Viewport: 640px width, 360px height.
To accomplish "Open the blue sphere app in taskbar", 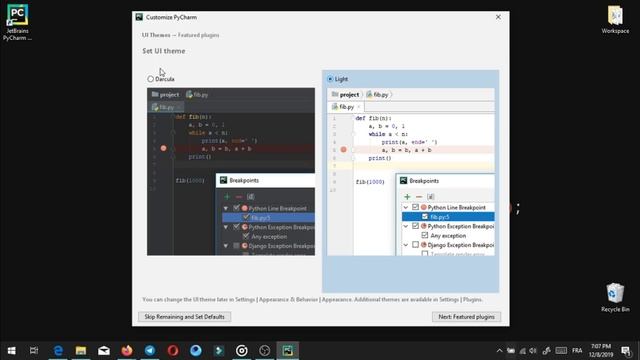I will 196,351.
